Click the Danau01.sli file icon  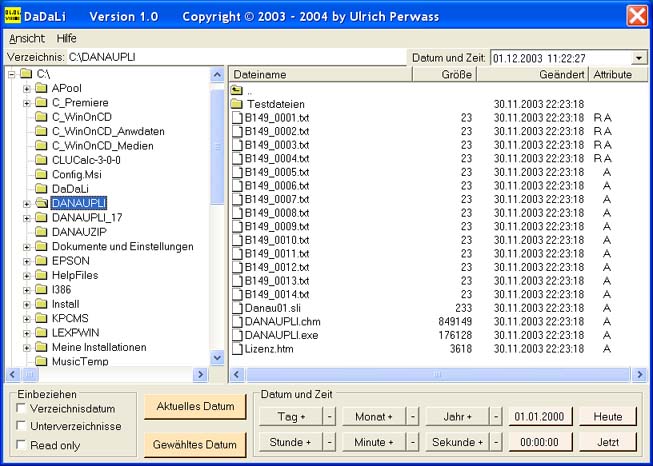point(237,307)
